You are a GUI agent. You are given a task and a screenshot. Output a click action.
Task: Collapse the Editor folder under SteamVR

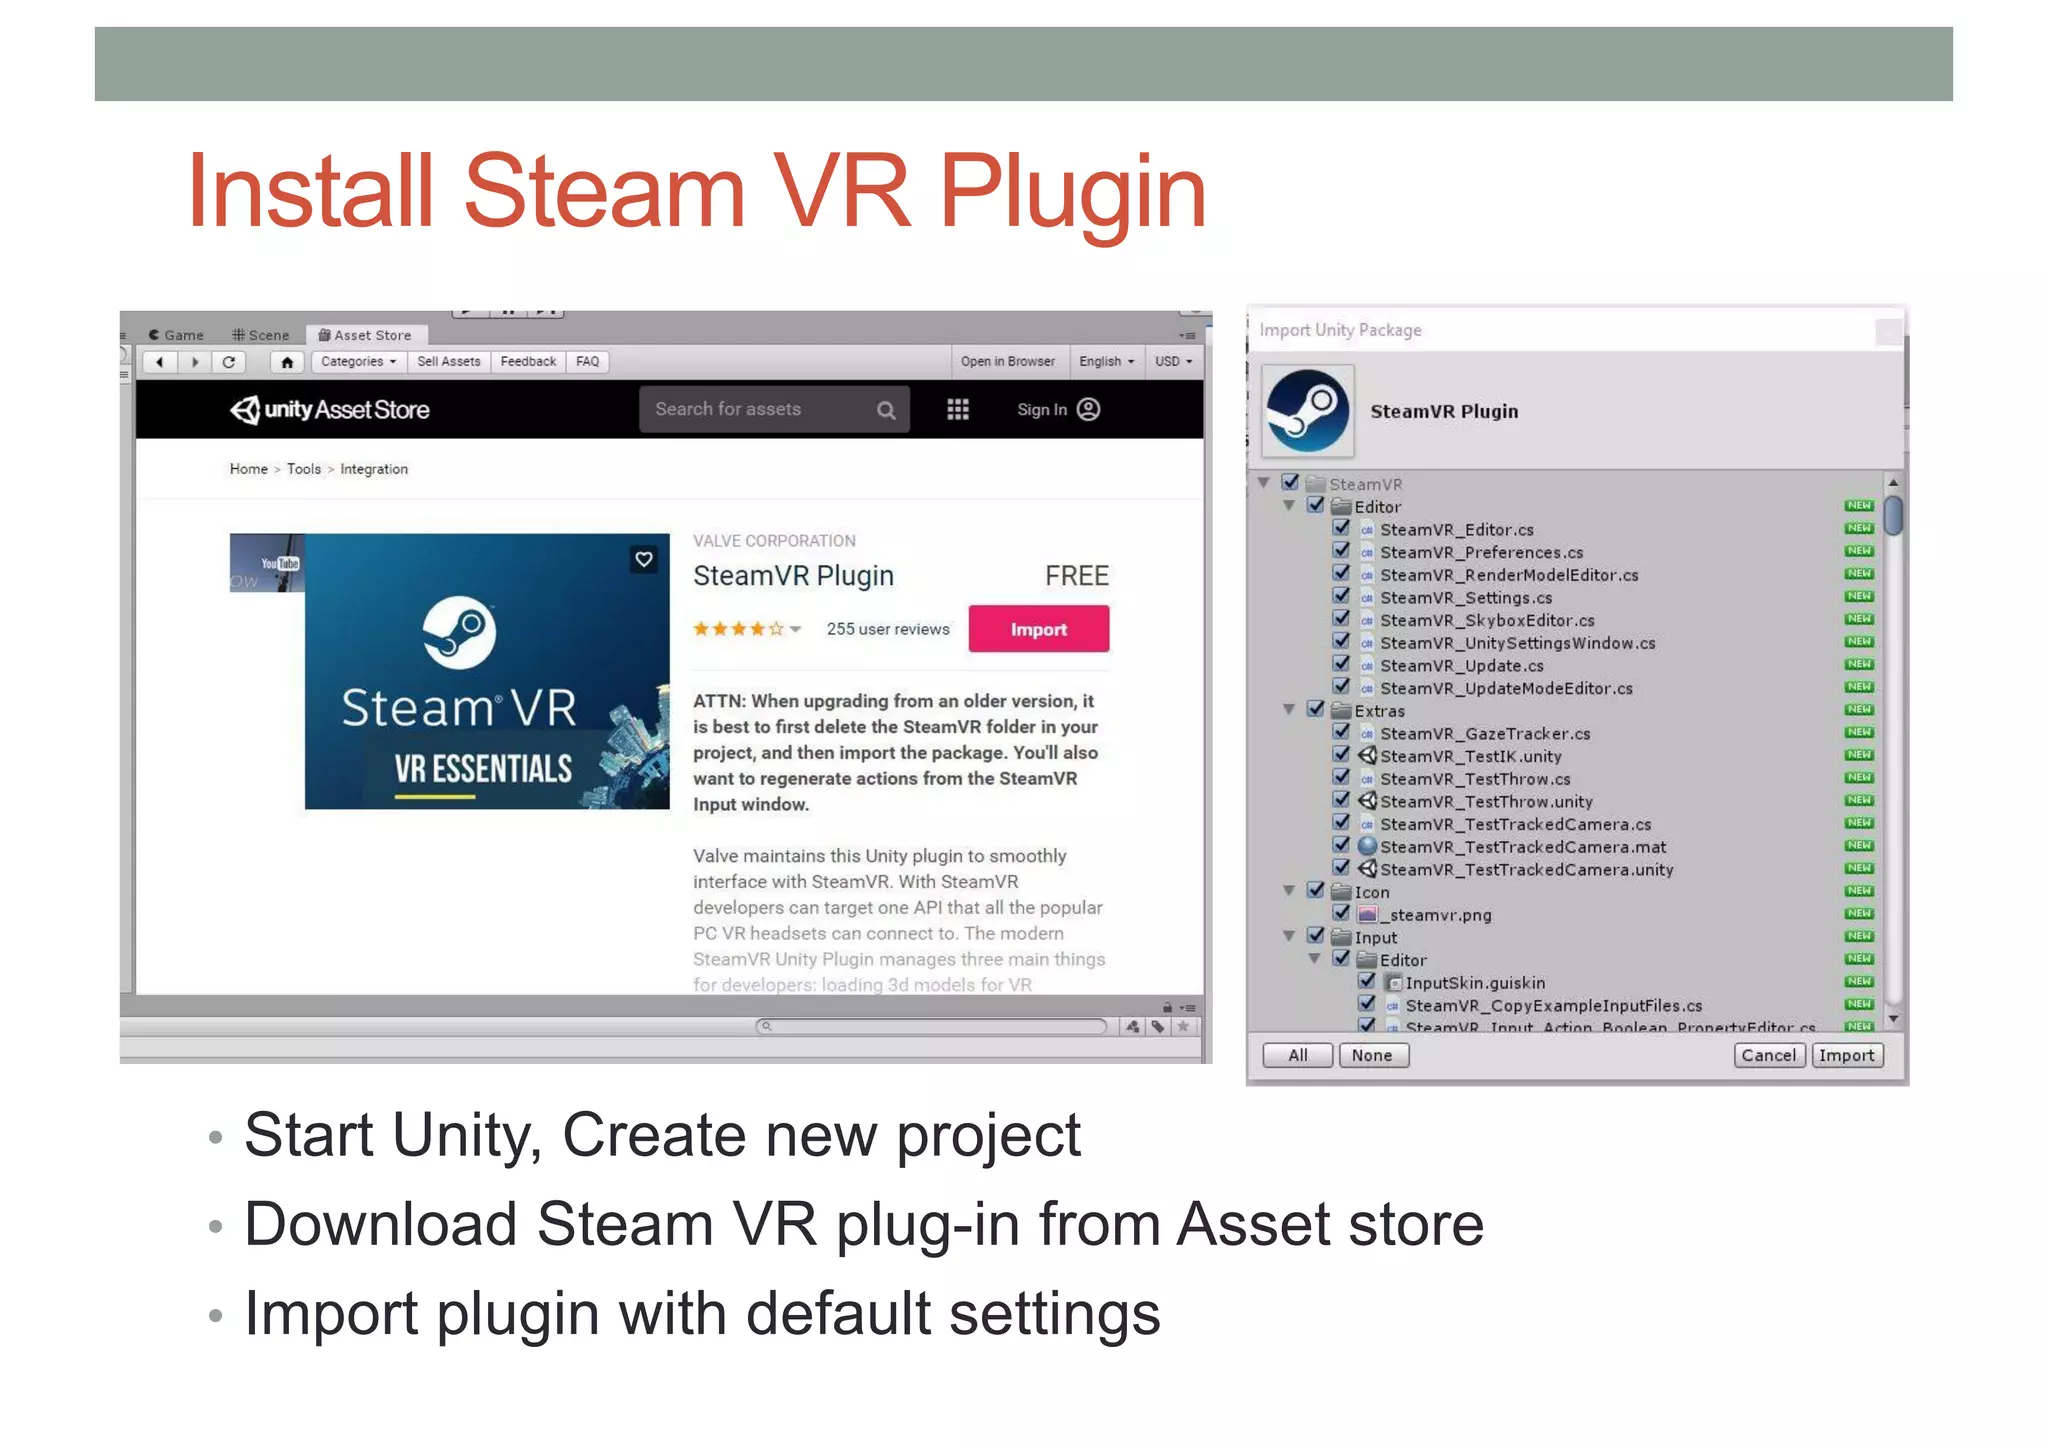pyautogui.click(x=1290, y=506)
